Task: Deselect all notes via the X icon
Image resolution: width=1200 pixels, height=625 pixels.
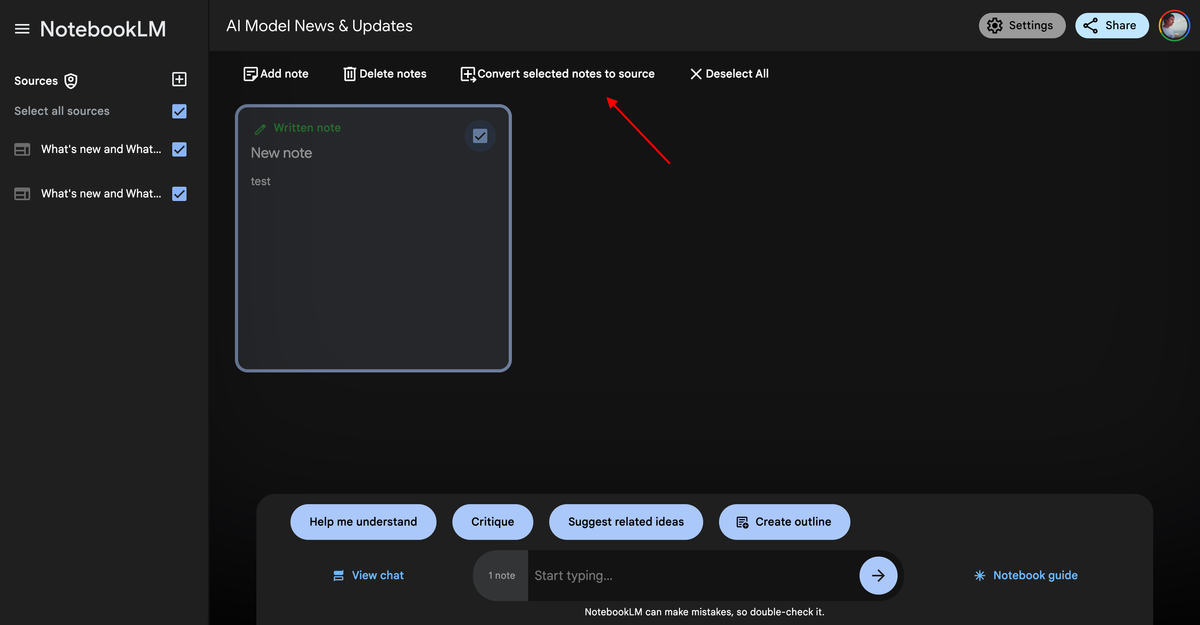Action: click(x=695, y=73)
